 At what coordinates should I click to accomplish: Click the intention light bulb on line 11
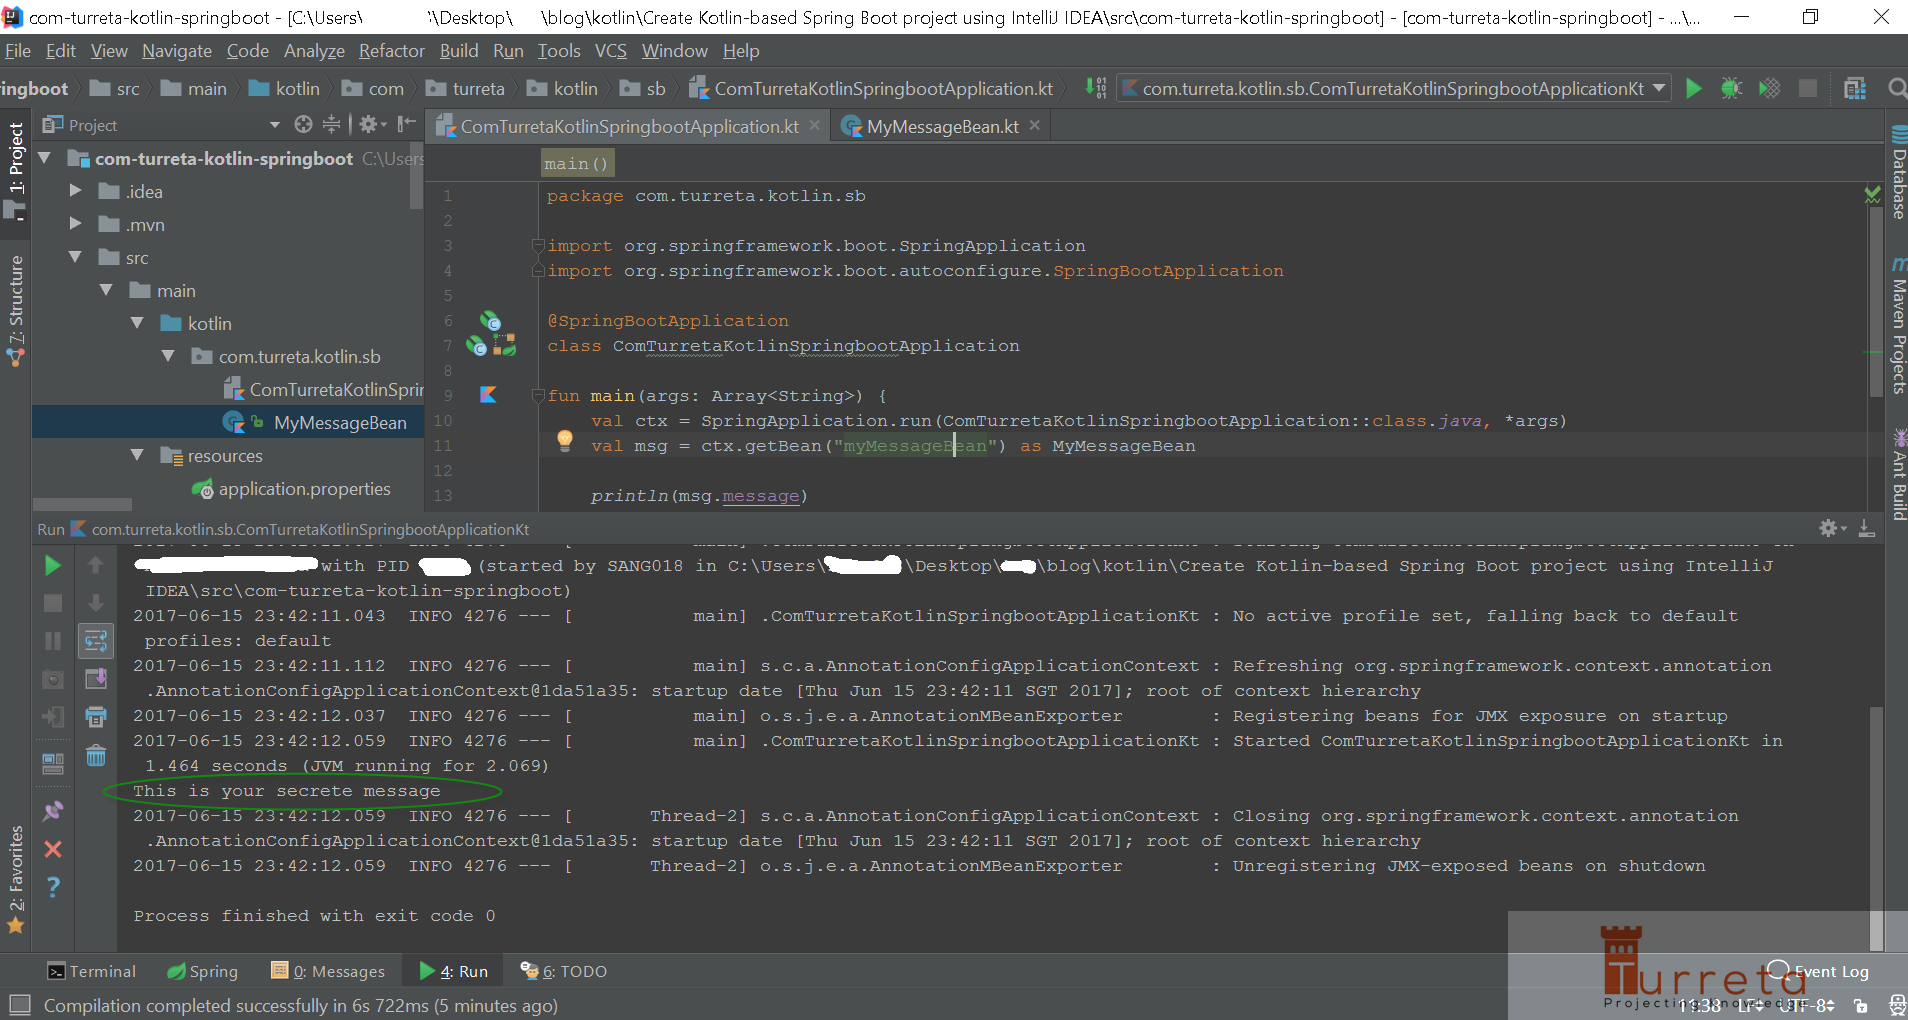coord(565,440)
